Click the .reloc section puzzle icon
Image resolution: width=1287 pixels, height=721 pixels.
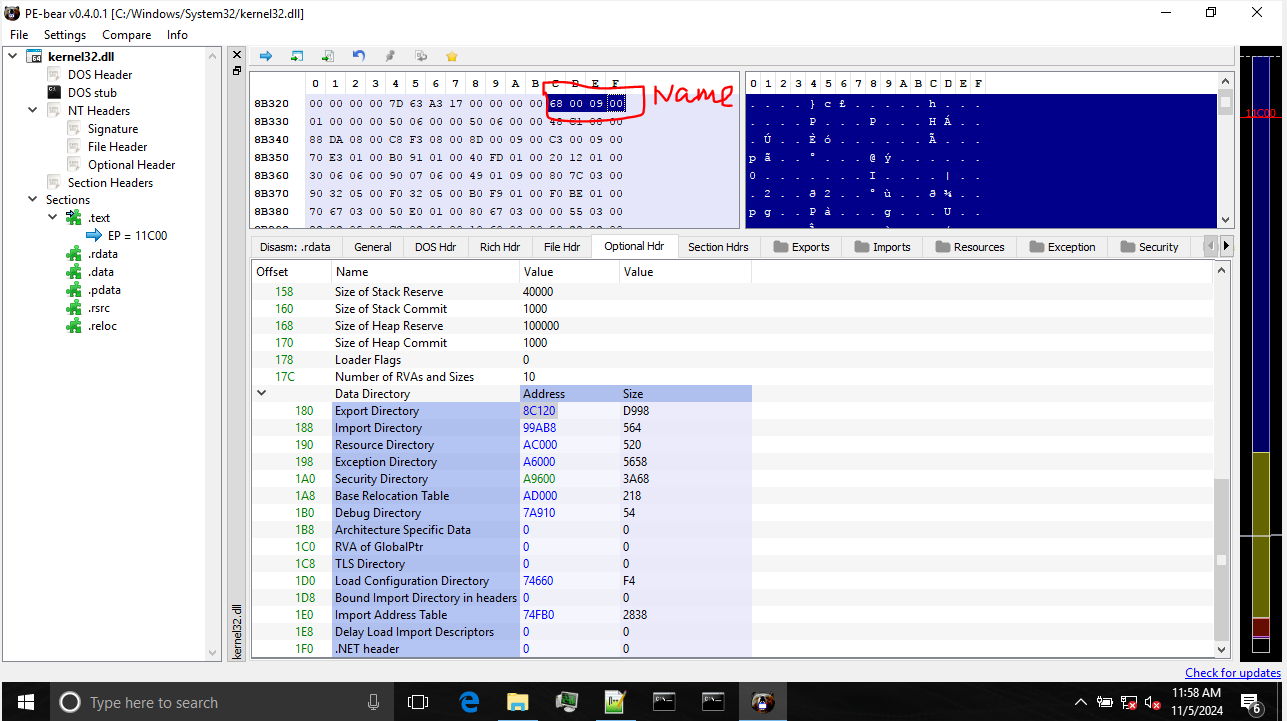(x=73, y=326)
